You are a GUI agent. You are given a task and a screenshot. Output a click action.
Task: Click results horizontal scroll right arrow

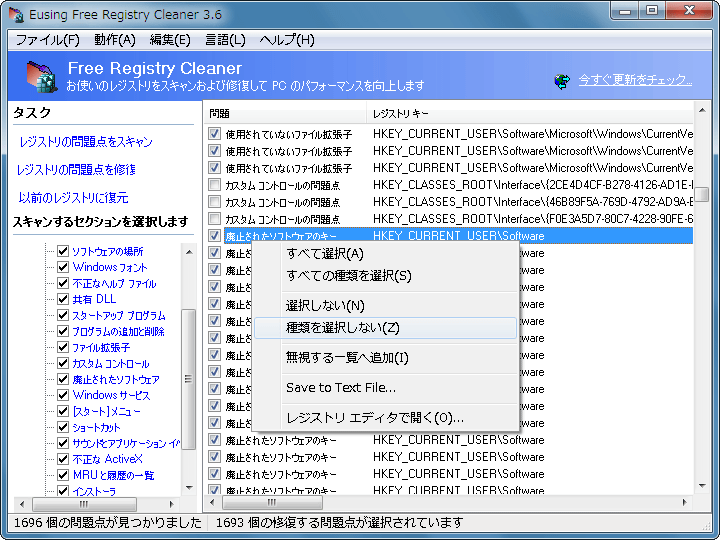685,502
